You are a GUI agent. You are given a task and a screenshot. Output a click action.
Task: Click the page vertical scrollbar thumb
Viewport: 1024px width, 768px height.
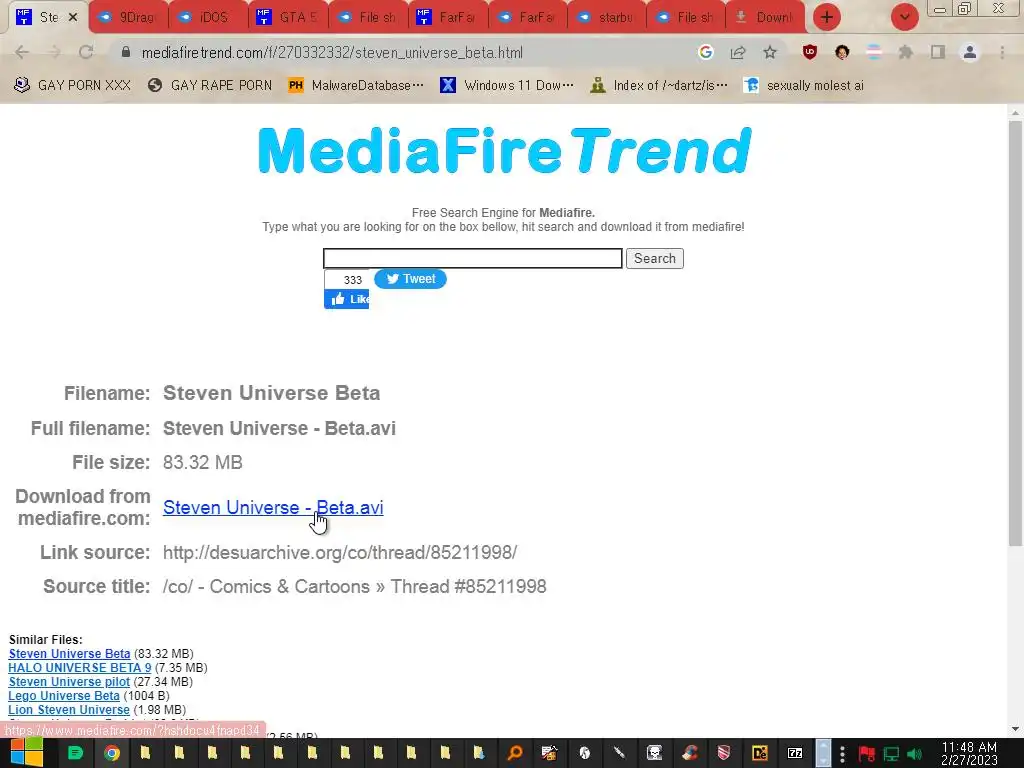point(1015,333)
